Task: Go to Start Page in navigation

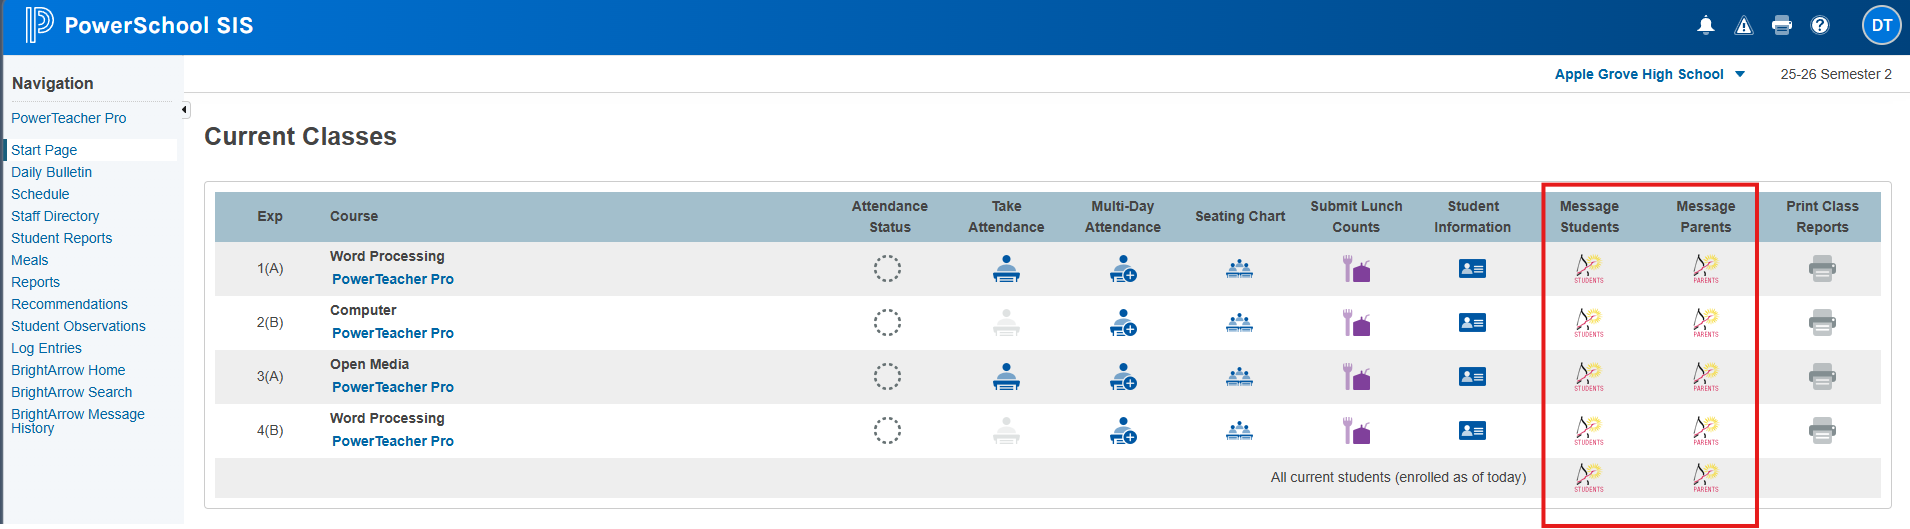Action: point(44,150)
